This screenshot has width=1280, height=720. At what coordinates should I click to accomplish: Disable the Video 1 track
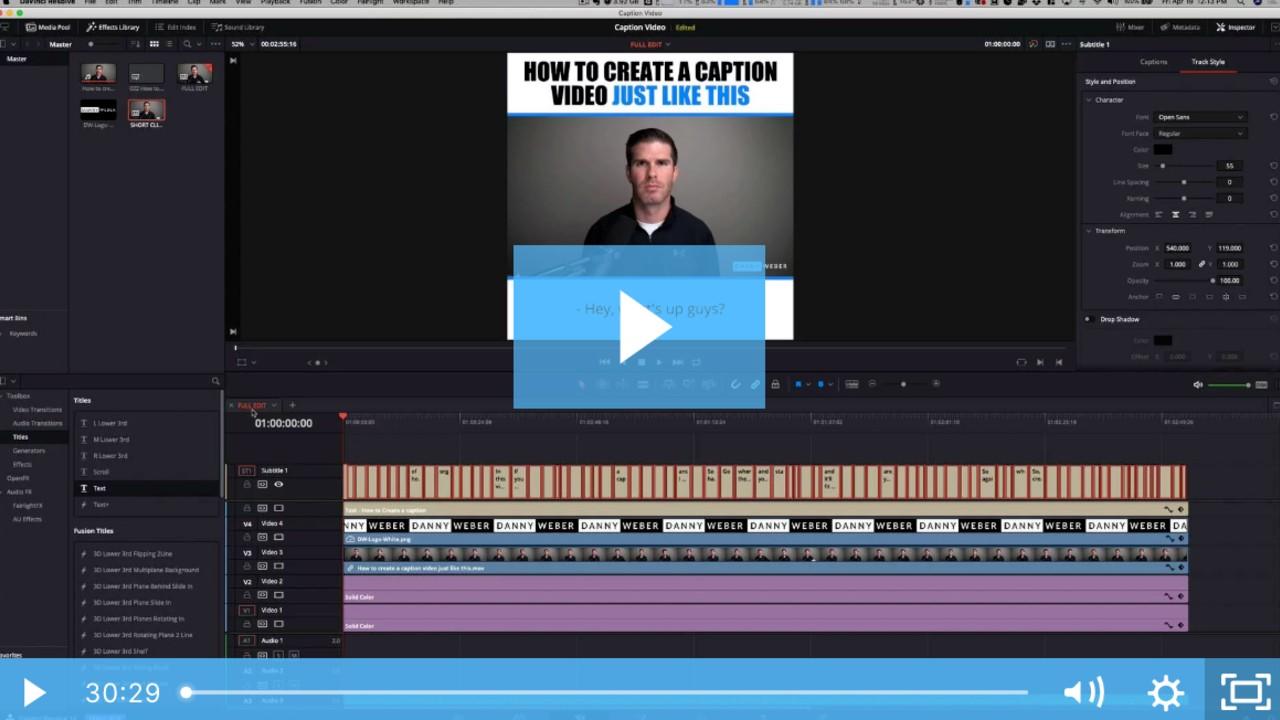[279, 624]
